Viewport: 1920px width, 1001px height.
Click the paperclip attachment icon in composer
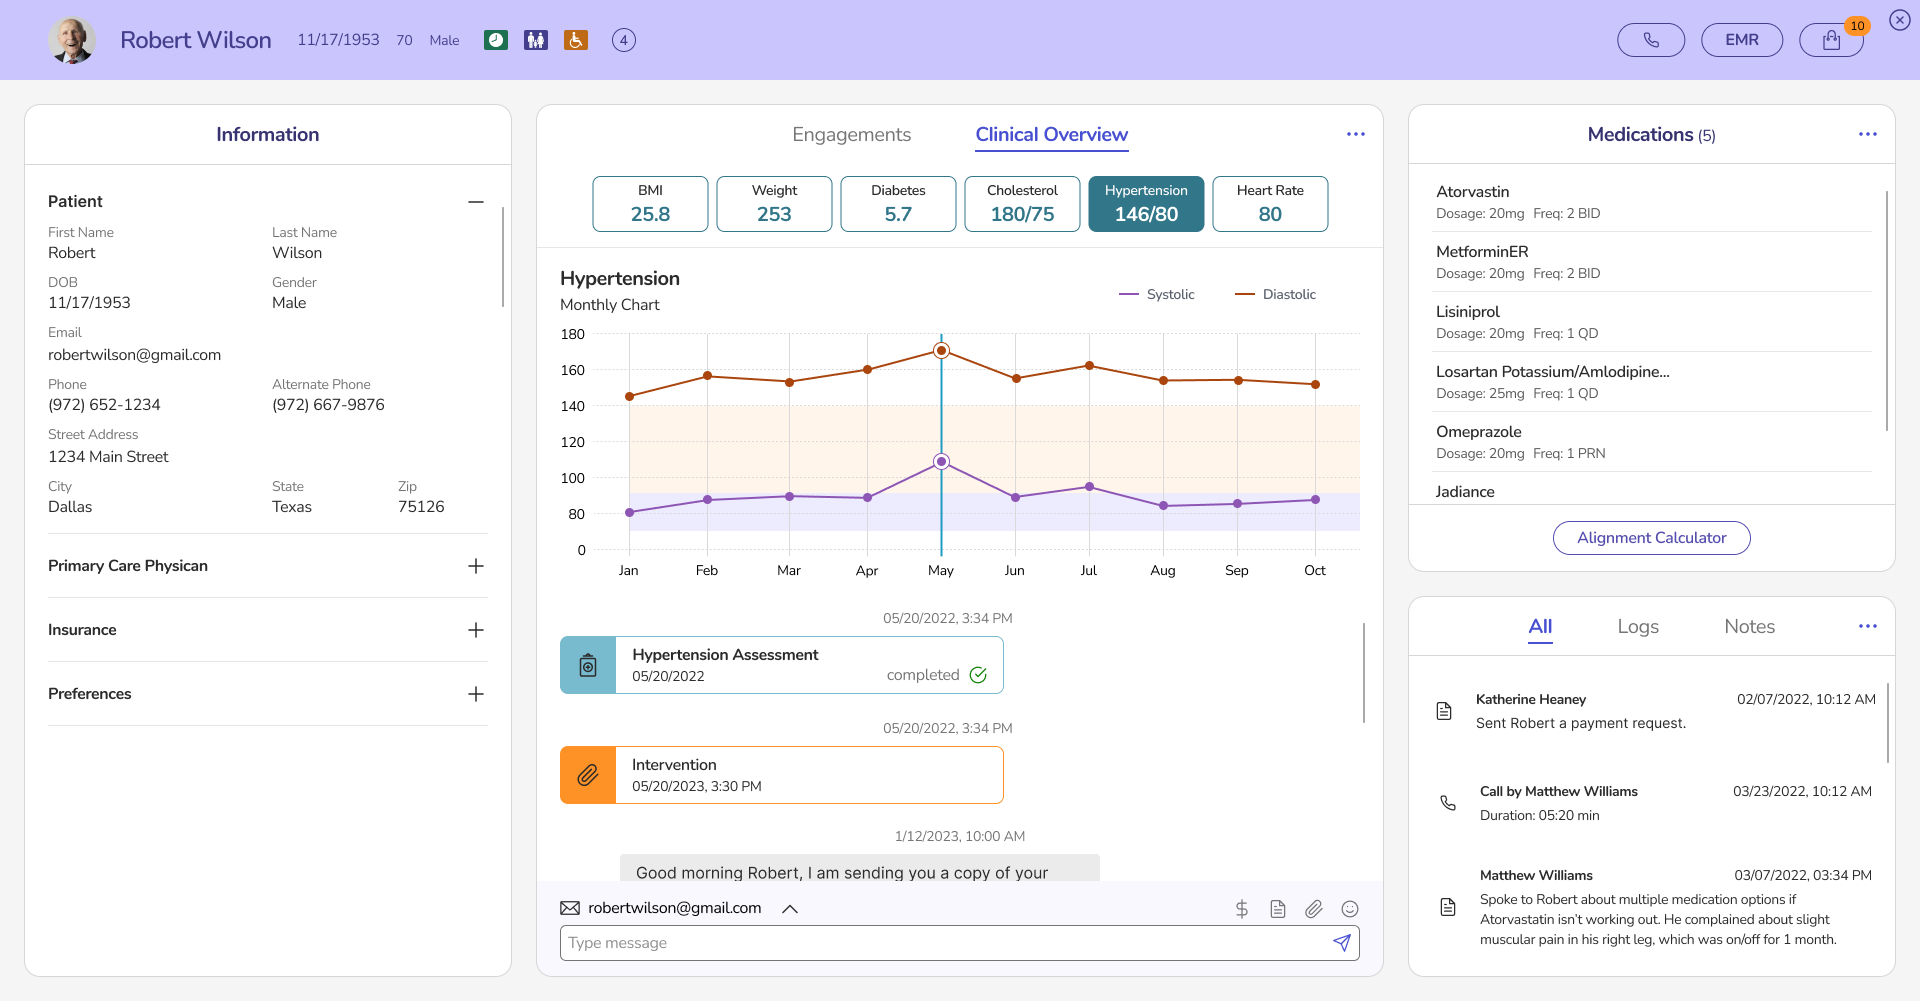(x=1313, y=909)
